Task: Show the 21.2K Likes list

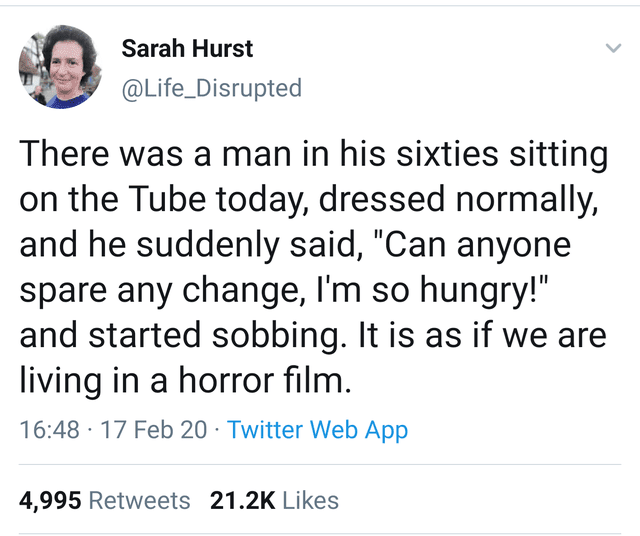Action: [x=275, y=500]
